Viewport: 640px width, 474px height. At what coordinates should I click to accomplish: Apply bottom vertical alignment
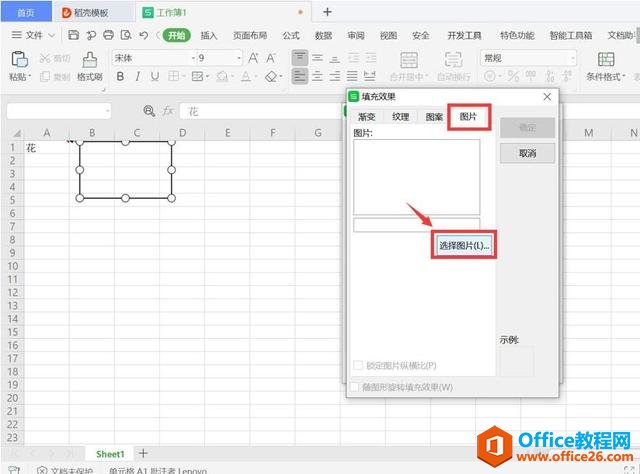335,58
